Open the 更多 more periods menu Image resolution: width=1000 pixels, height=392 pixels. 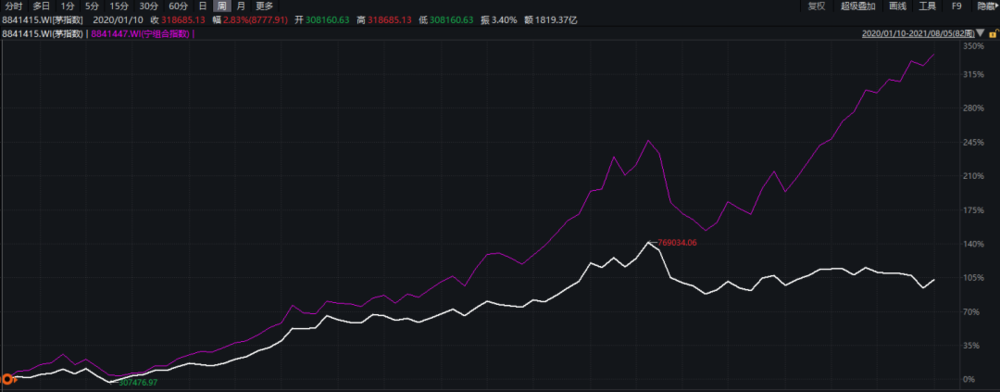click(264, 6)
